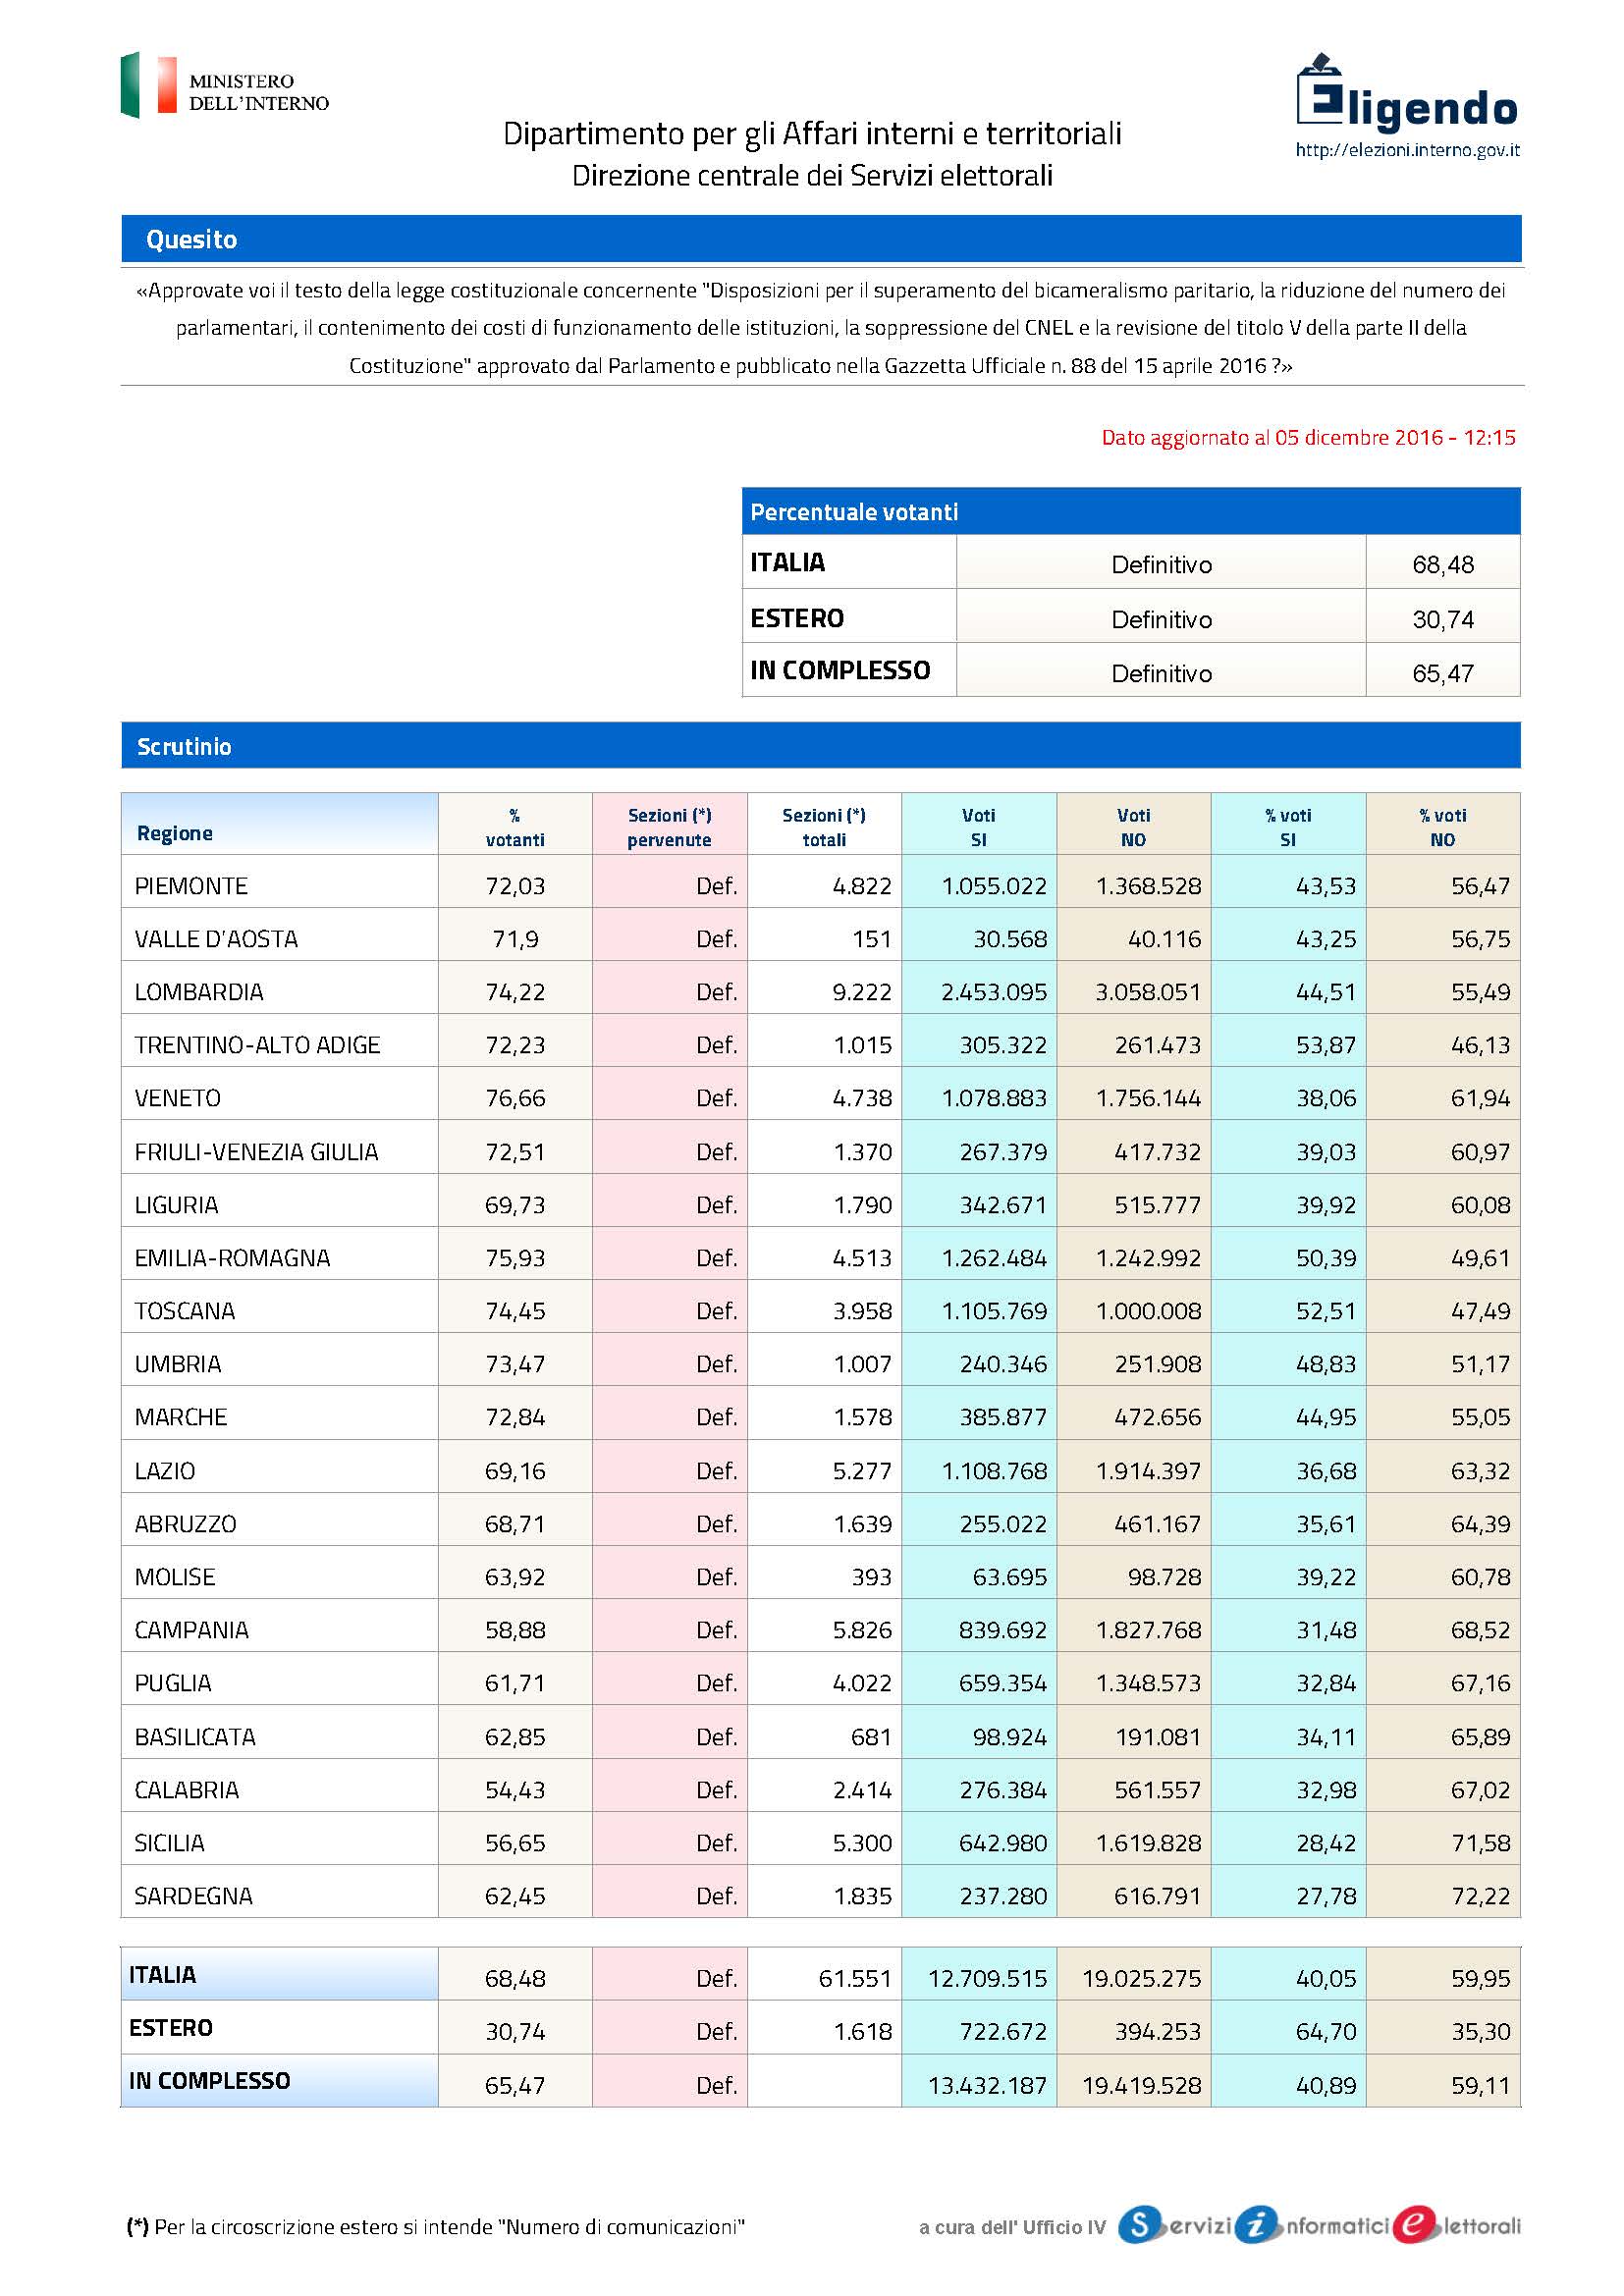Click Trentino-Alto Adige Voti SI value 305.322
This screenshot has width=1624, height=2296.
click(x=1003, y=1045)
